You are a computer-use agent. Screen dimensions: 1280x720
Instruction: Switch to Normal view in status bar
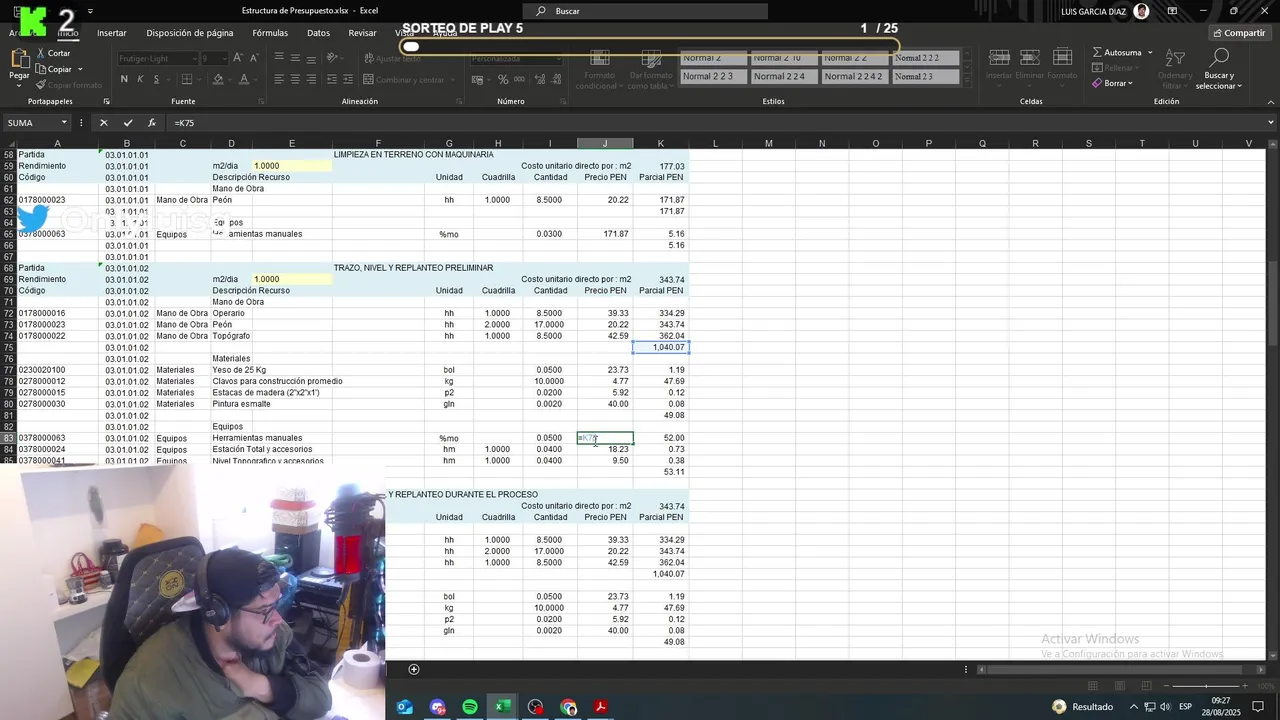point(1092,686)
